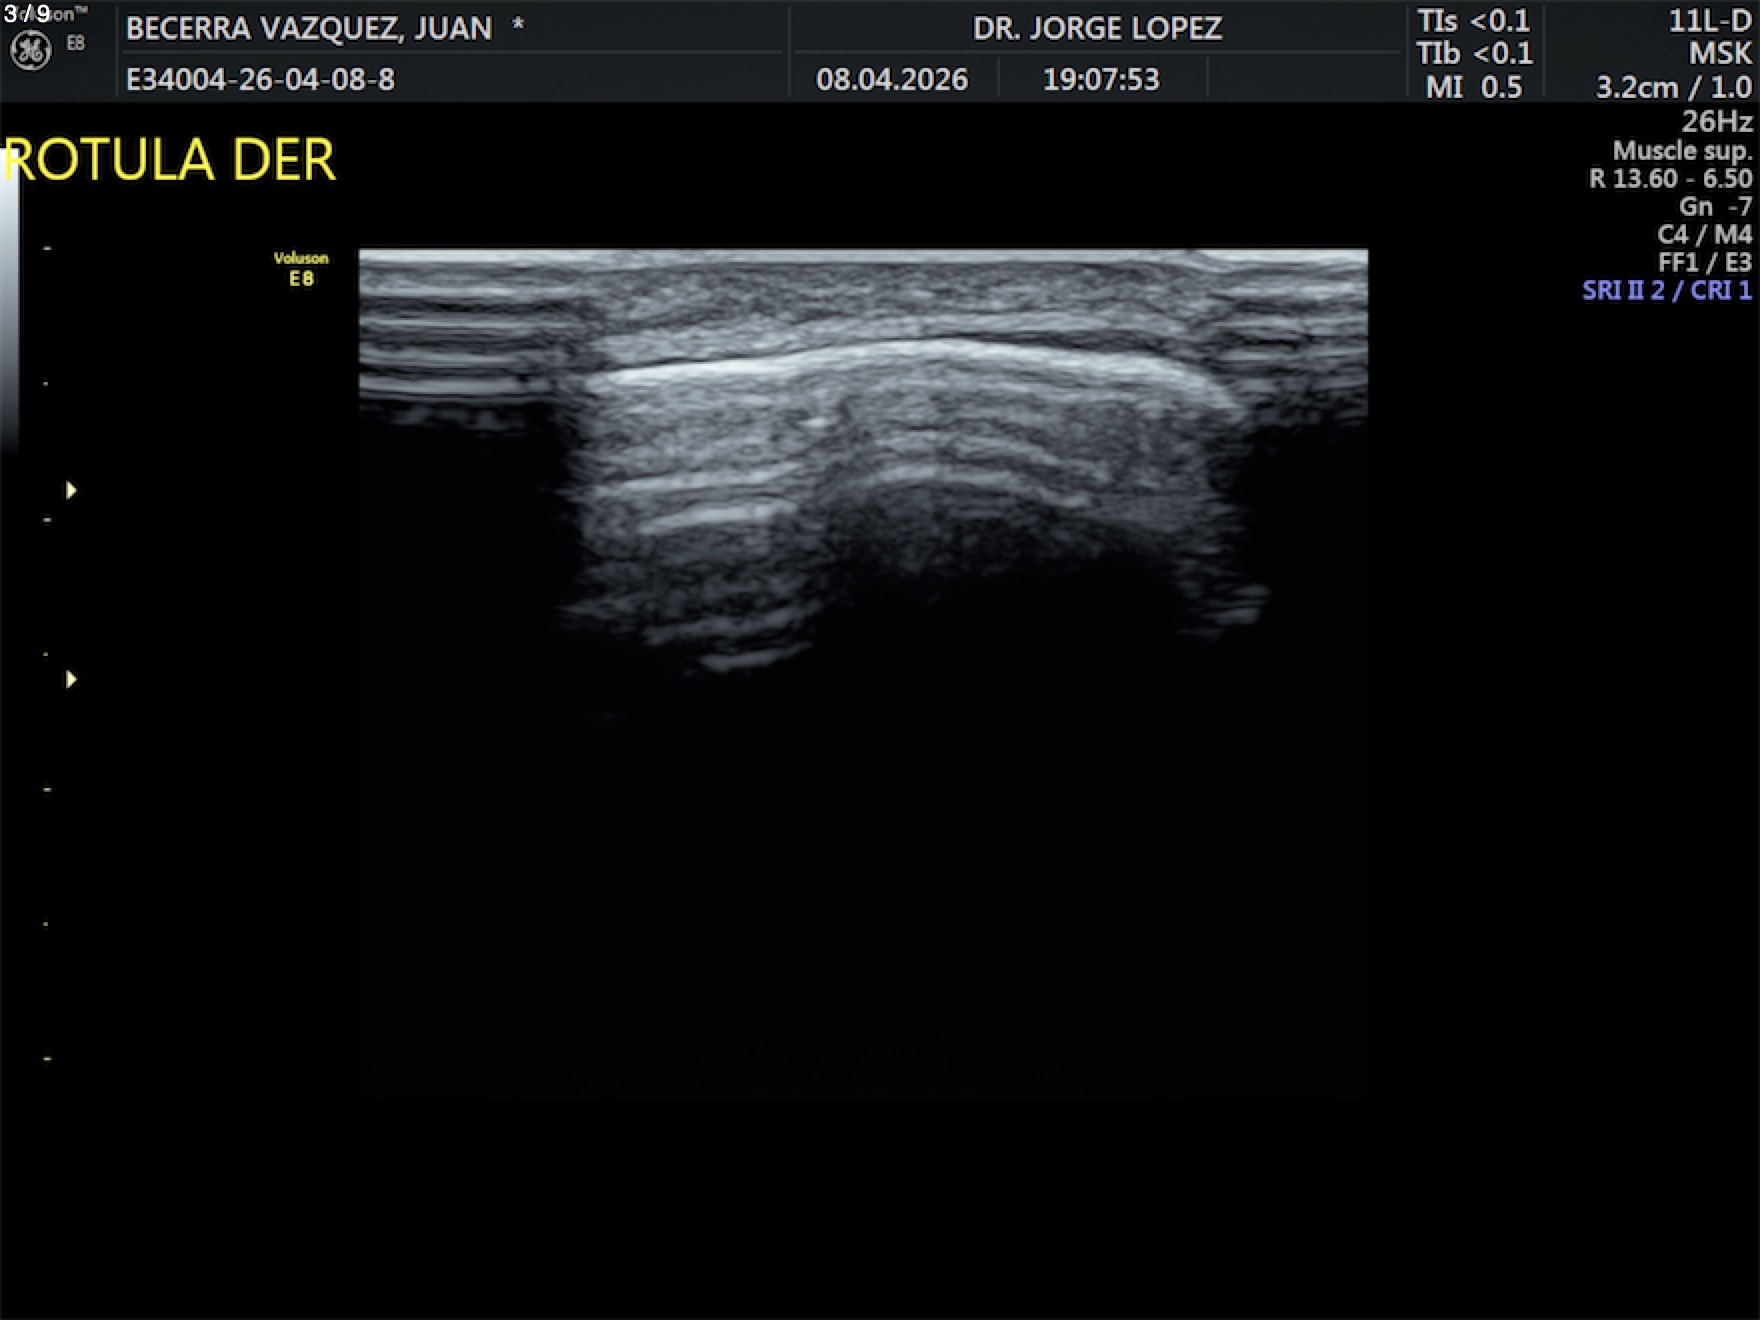Click the exam date 08.04.2026
1760x1320 pixels.
tap(892, 79)
